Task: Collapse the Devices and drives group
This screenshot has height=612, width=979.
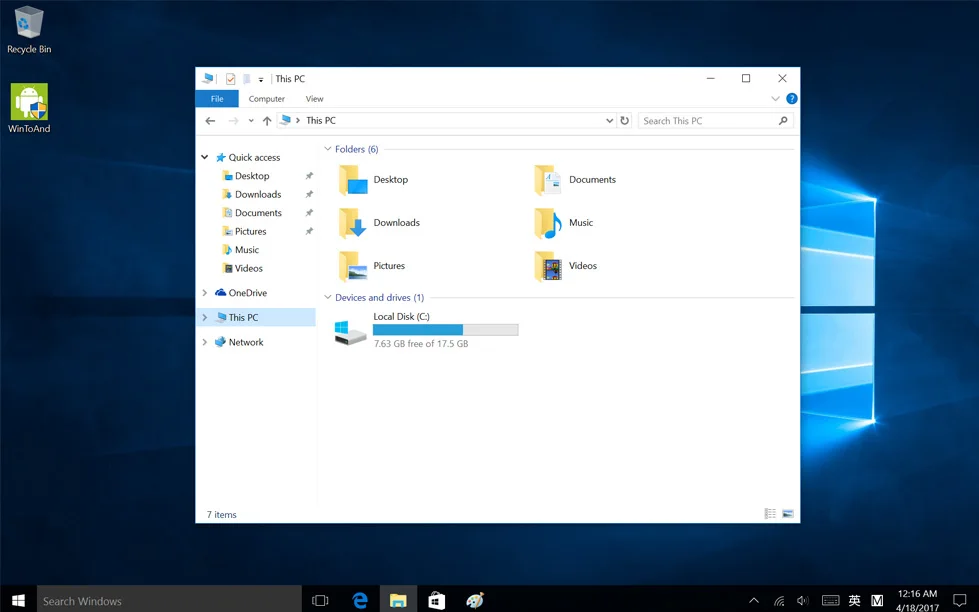Action: [328, 298]
